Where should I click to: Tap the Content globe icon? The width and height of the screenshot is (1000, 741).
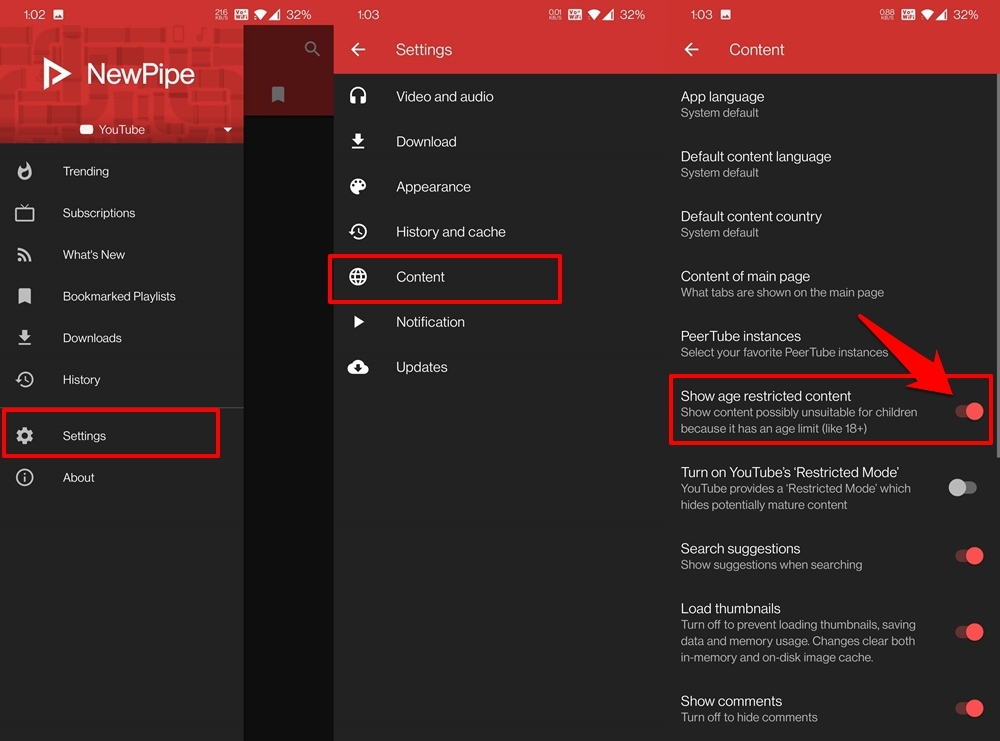pyautogui.click(x=358, y=277)
